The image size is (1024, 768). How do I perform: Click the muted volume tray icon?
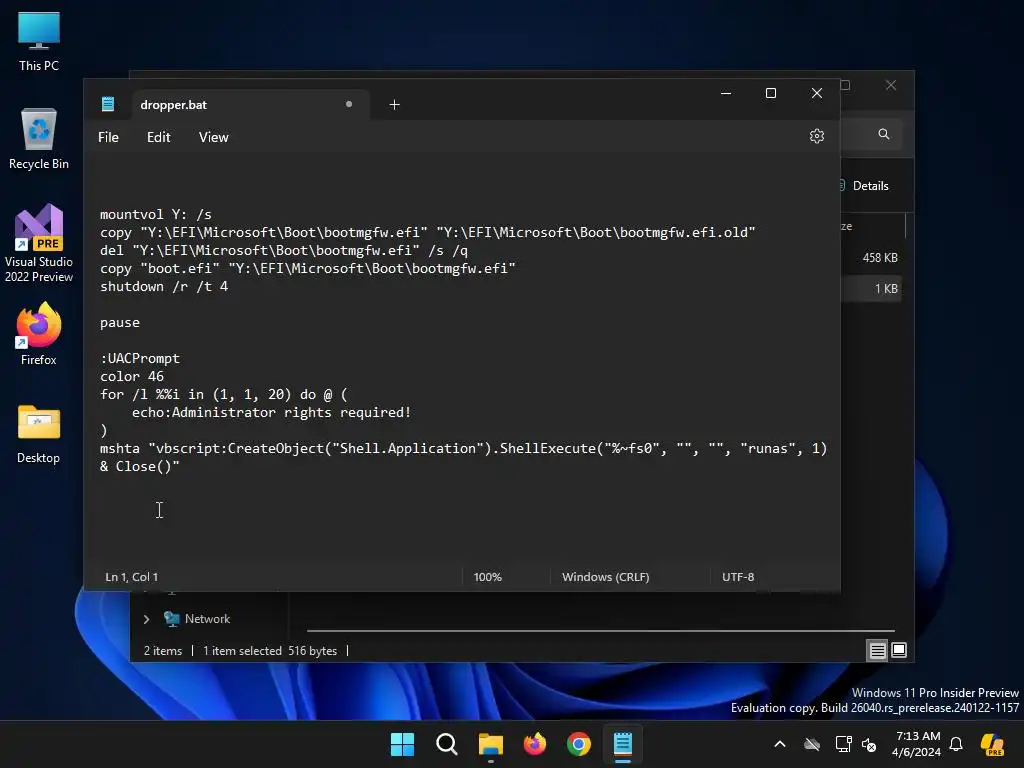869,744
